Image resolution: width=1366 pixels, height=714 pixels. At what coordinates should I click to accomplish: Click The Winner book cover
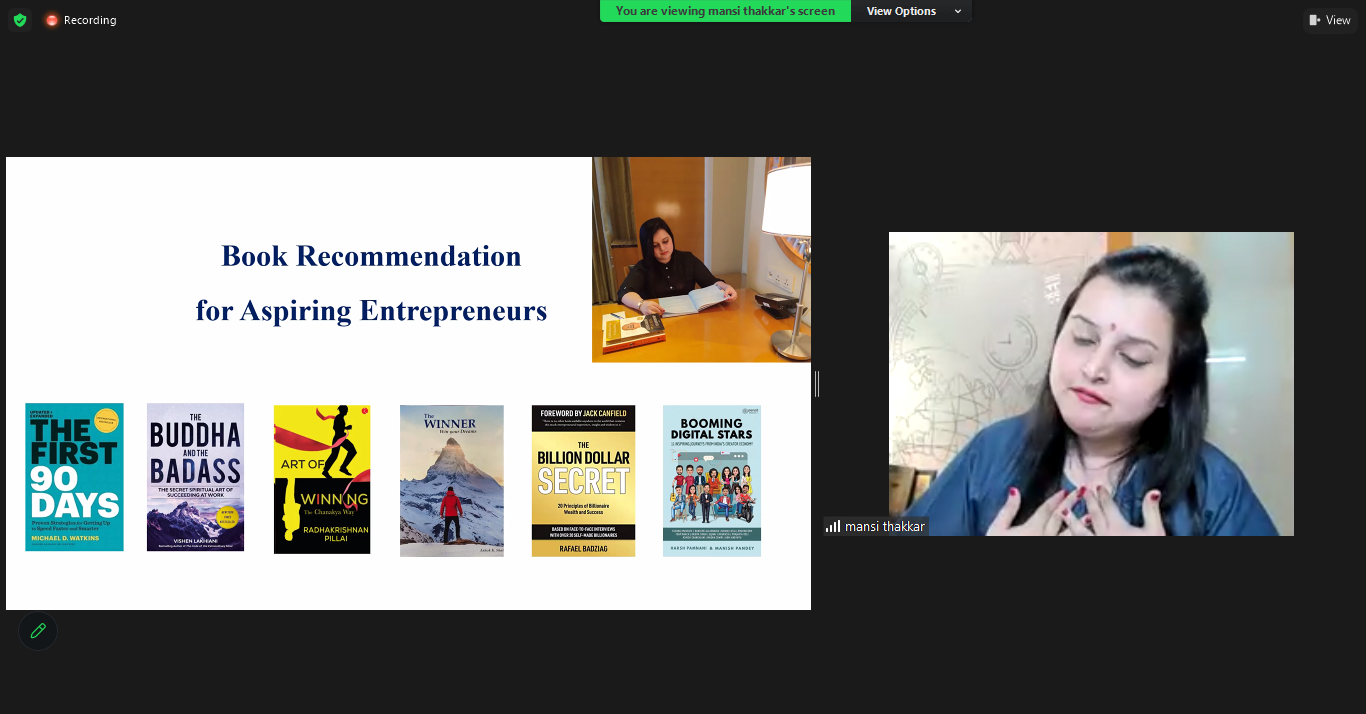click(452, 481)
